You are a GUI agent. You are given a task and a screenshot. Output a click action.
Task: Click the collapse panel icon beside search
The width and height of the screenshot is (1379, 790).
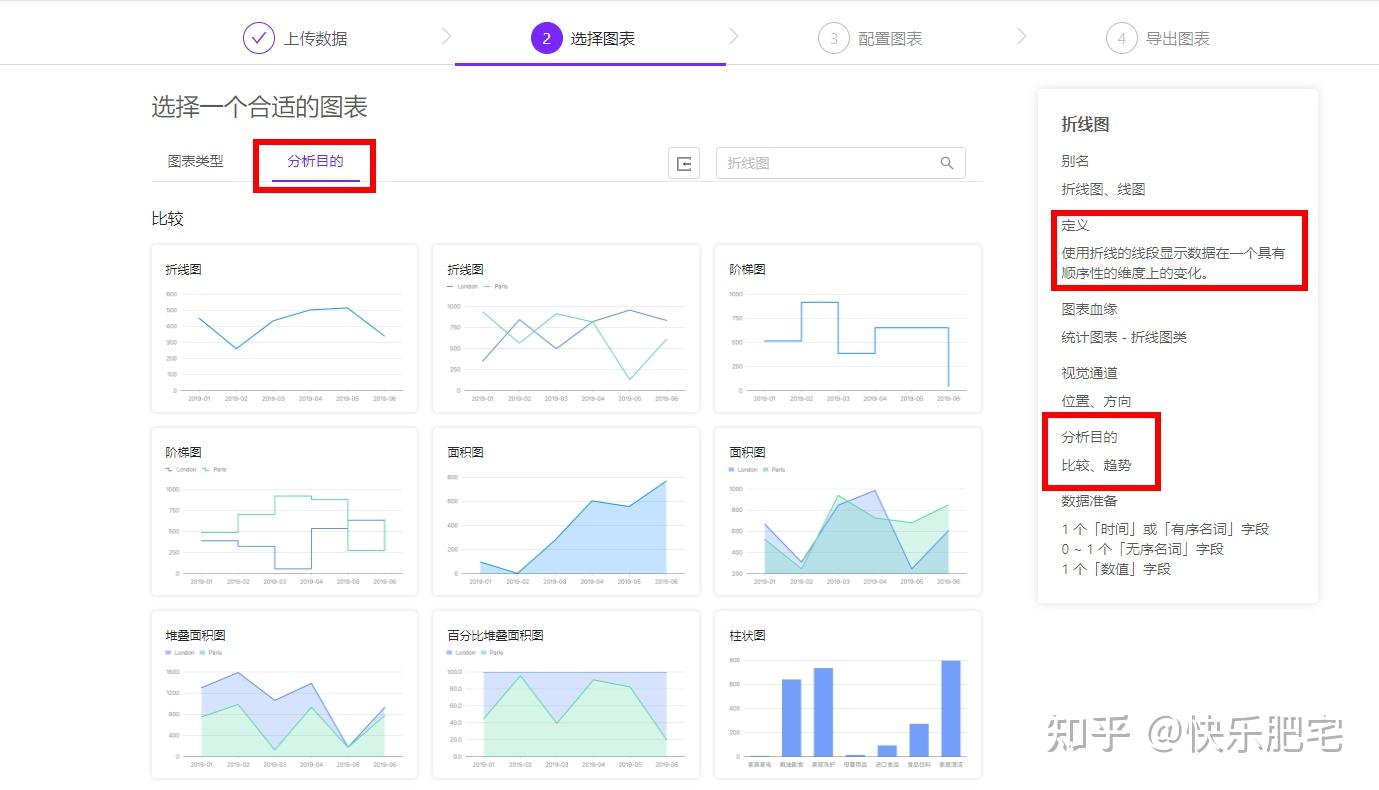(x=684, y=163)
